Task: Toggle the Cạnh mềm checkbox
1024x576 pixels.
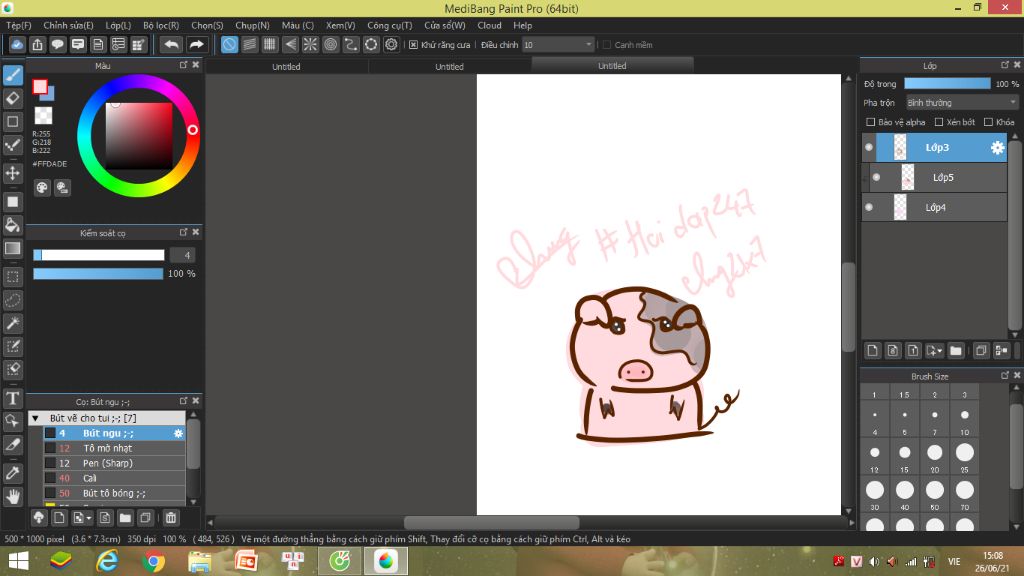Action: click(x=607, y=45)
